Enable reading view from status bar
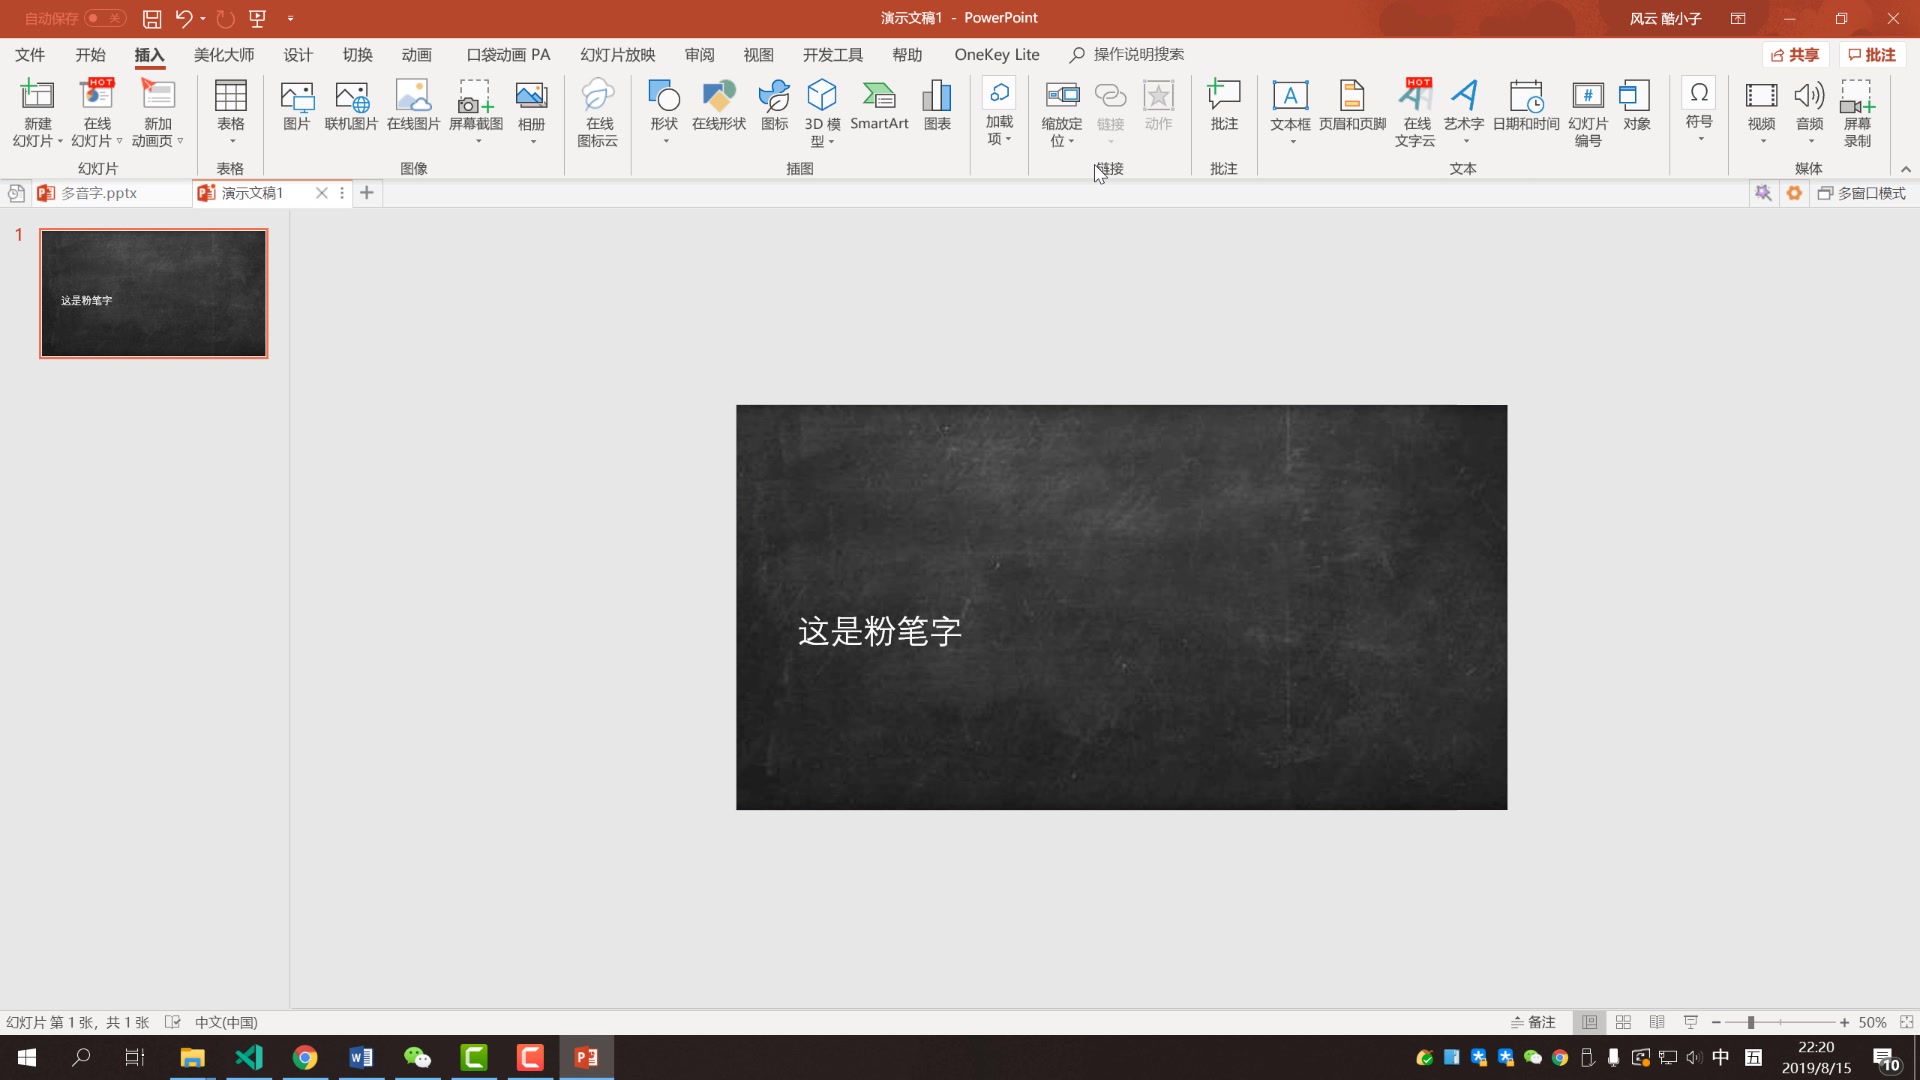Screen dimensions: 1920x1080 click(1656, 1022)
